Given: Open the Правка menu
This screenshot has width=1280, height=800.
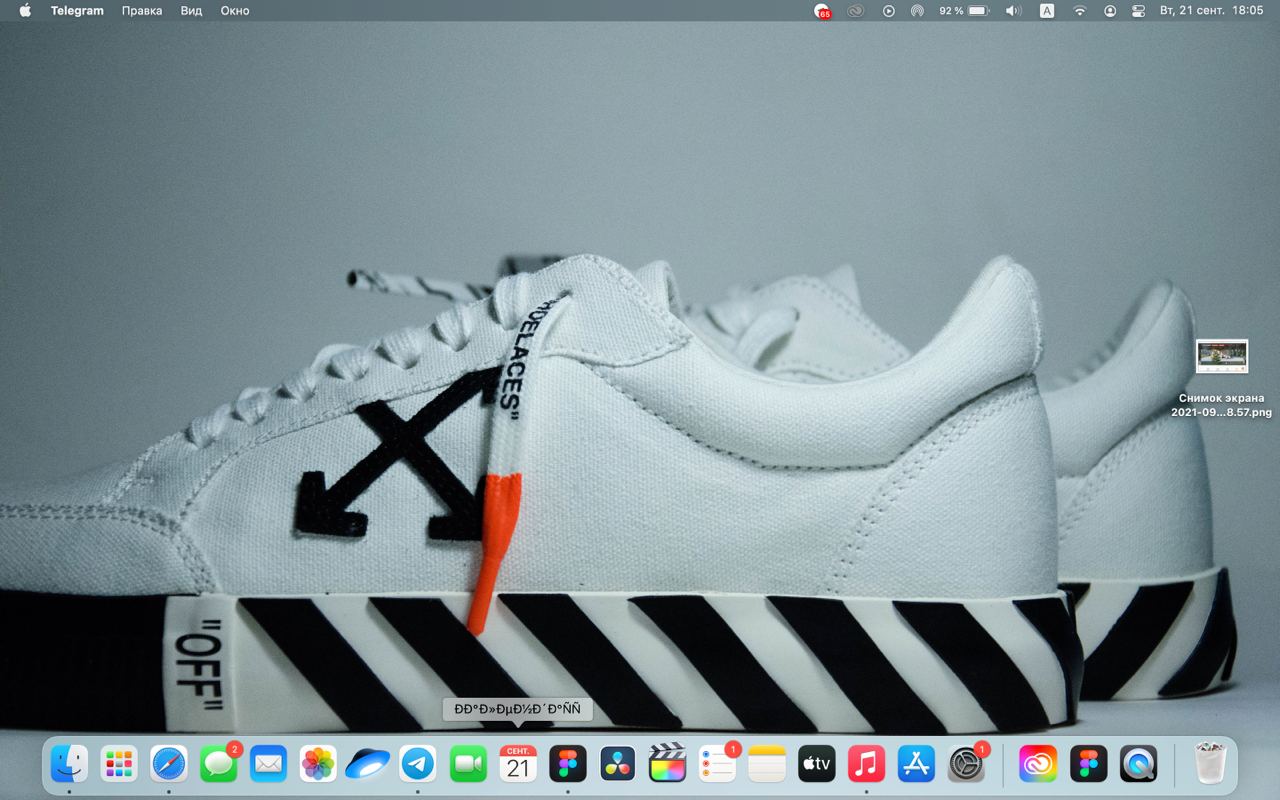Looking at the screenshot, I should (142, 10).
